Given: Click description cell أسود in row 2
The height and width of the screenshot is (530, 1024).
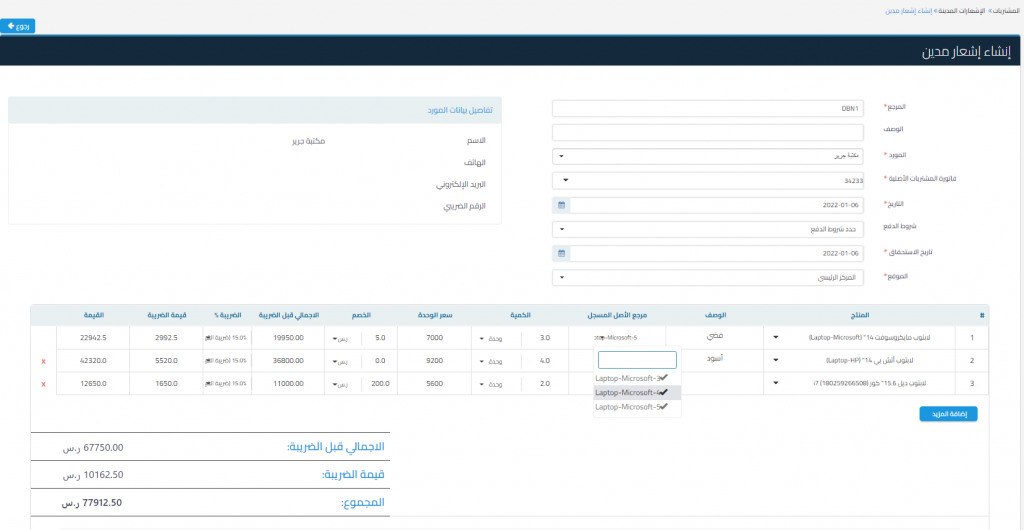Looking at the screenshot, I should [x=714, y=359].
